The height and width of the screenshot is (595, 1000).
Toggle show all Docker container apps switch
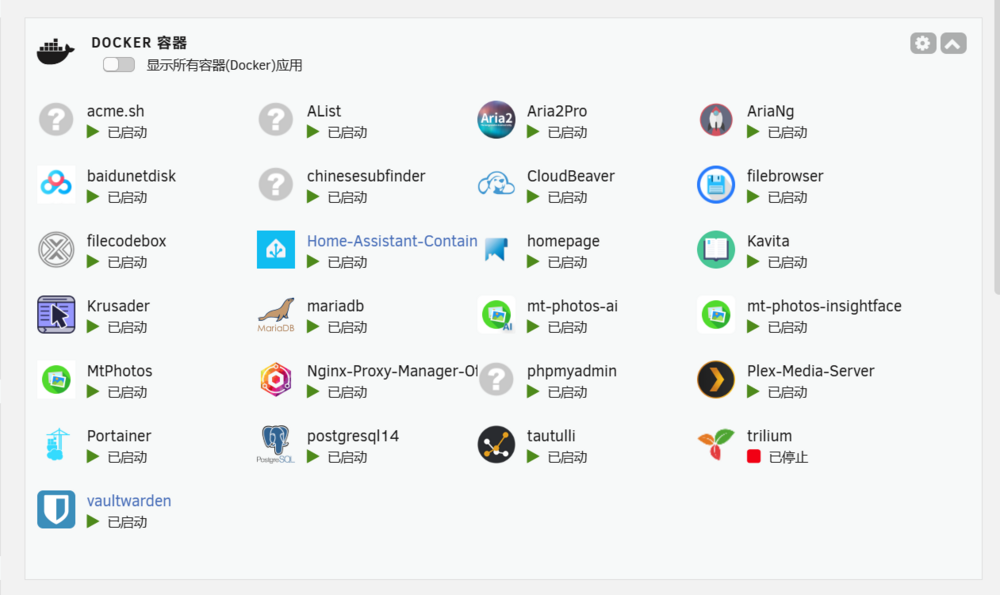pyautogui.click(x=119, y=64)
